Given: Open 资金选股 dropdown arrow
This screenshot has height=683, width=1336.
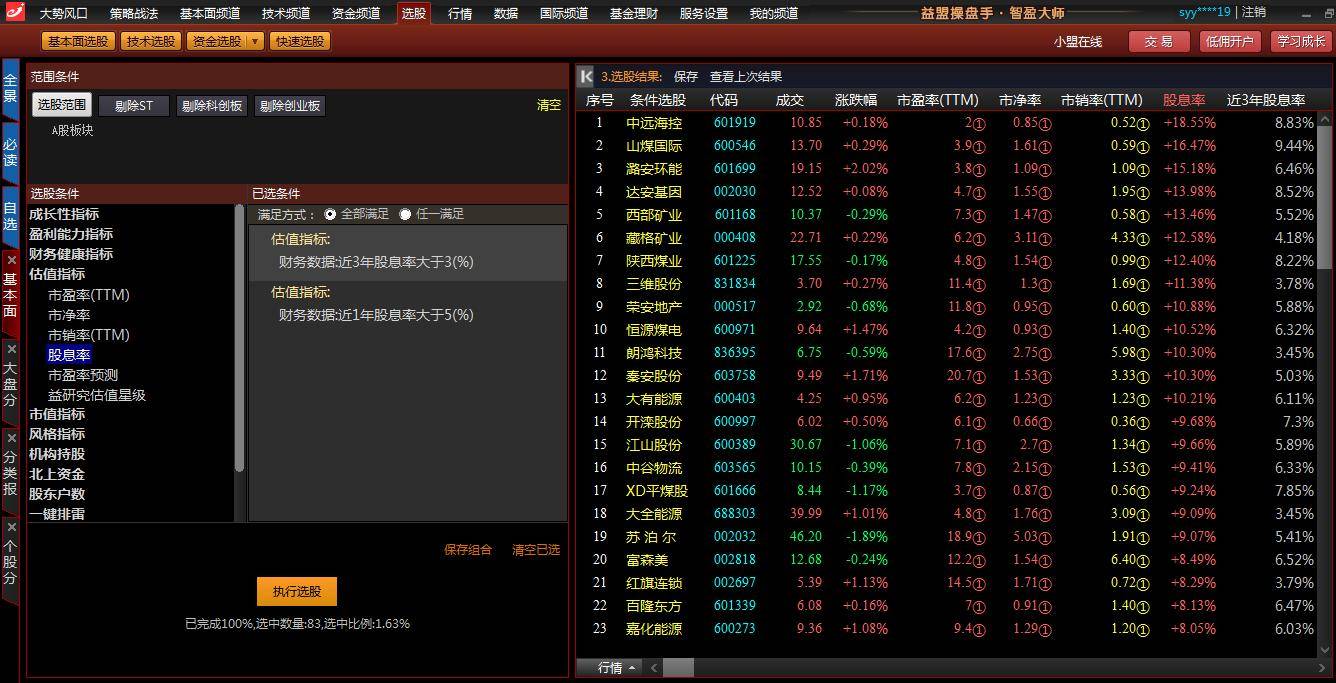Looking at the screenshot, I should [x=255, y=41].
